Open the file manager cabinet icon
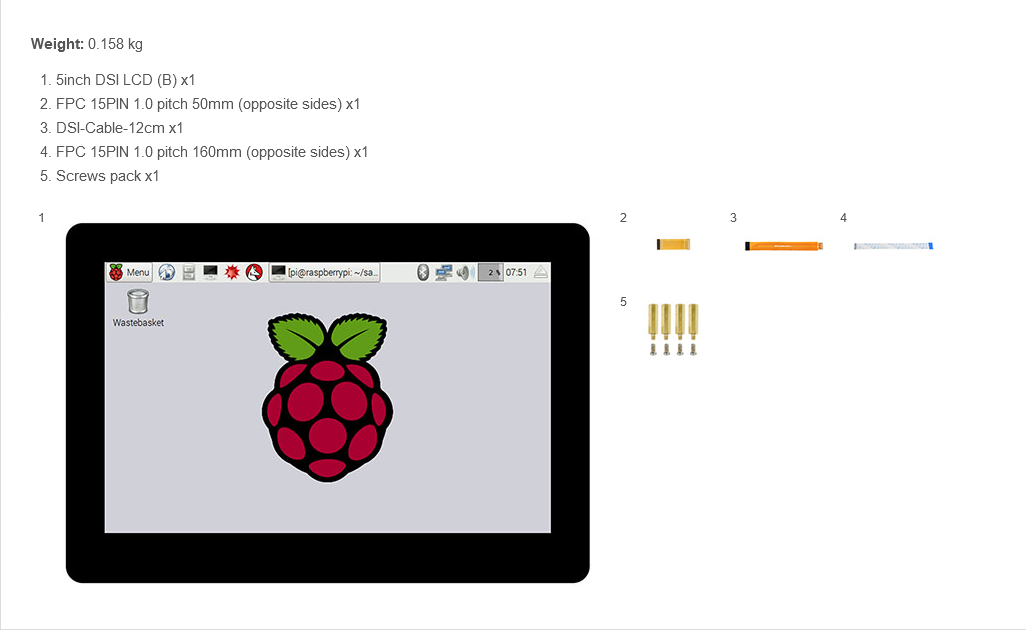 (x=188, y=272)
